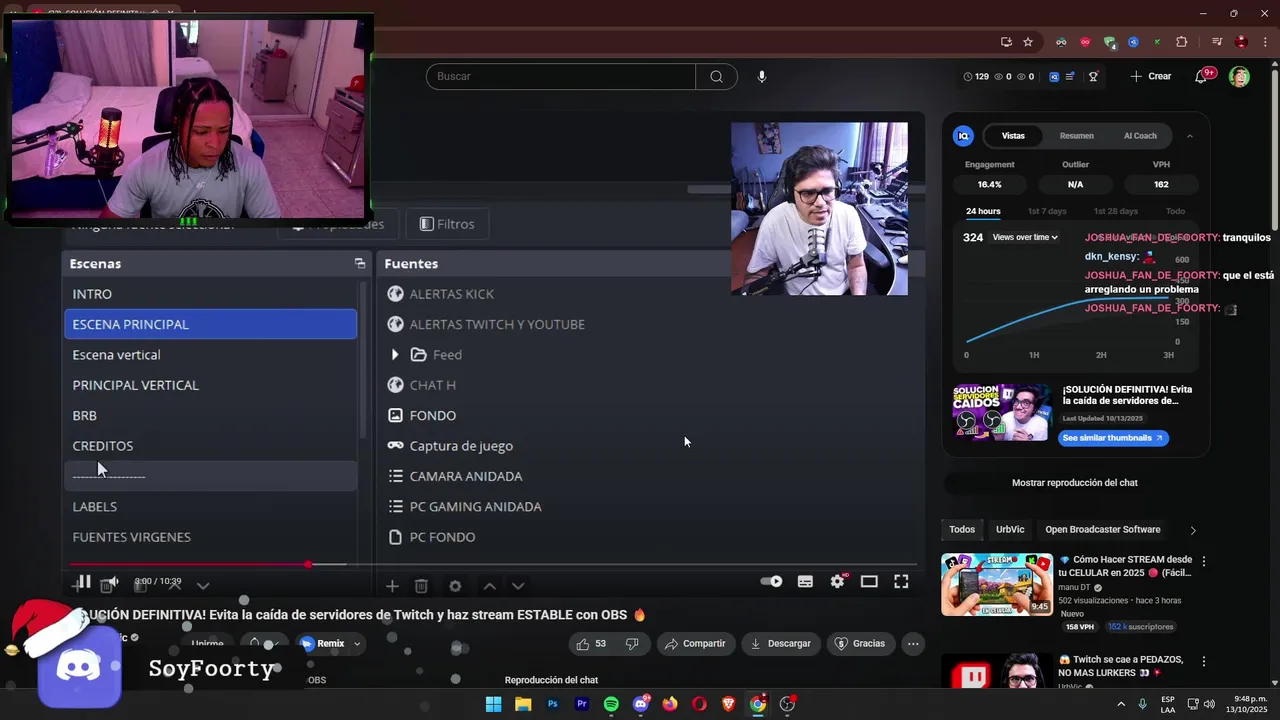Click install app icon in address bar
The width and height of the screenshot is (1280, 720).
point(1006,42)
